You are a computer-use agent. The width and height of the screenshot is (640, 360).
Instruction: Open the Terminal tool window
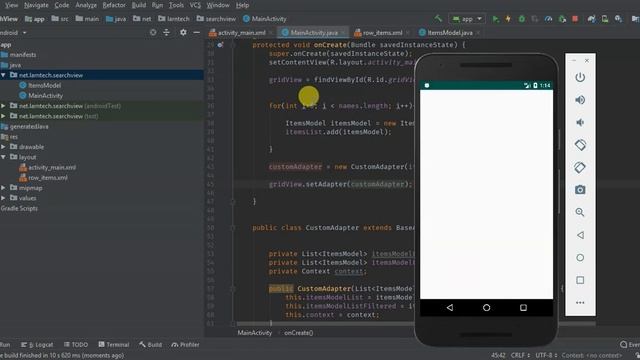pyautogui.click(x=114, y=344)
